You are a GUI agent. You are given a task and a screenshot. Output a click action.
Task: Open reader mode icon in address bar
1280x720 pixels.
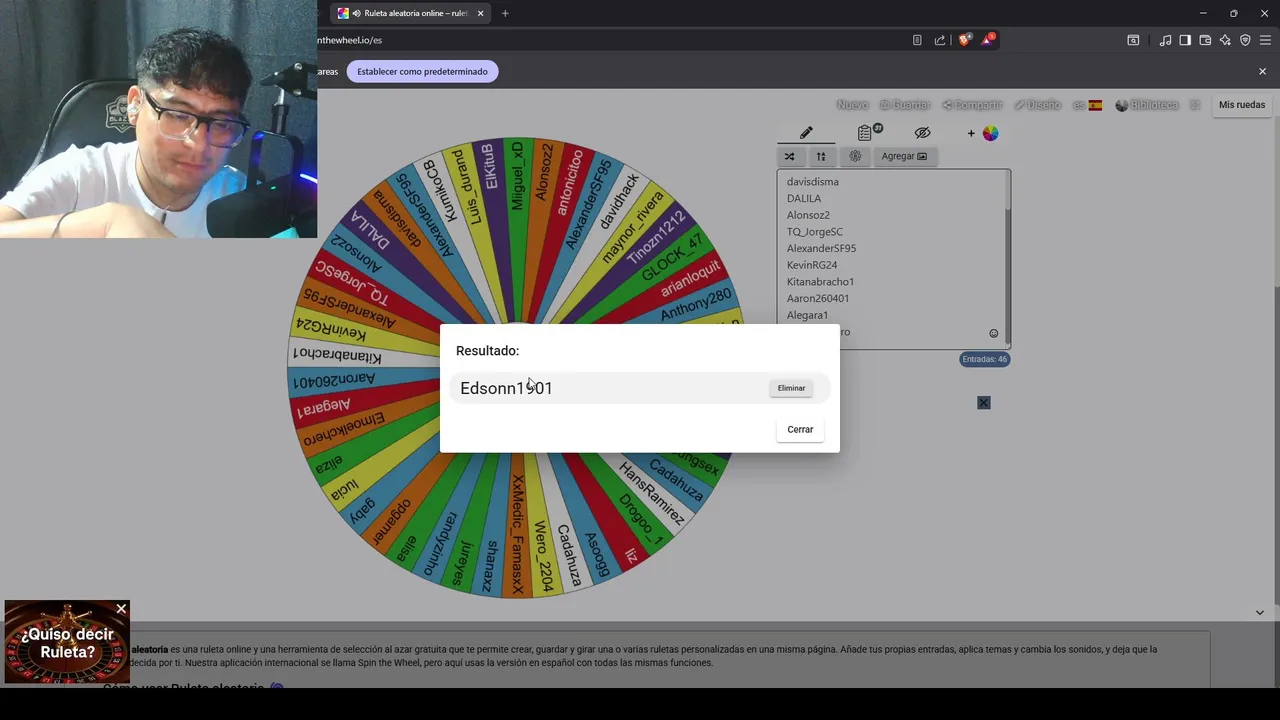click(x=917, y=40)
